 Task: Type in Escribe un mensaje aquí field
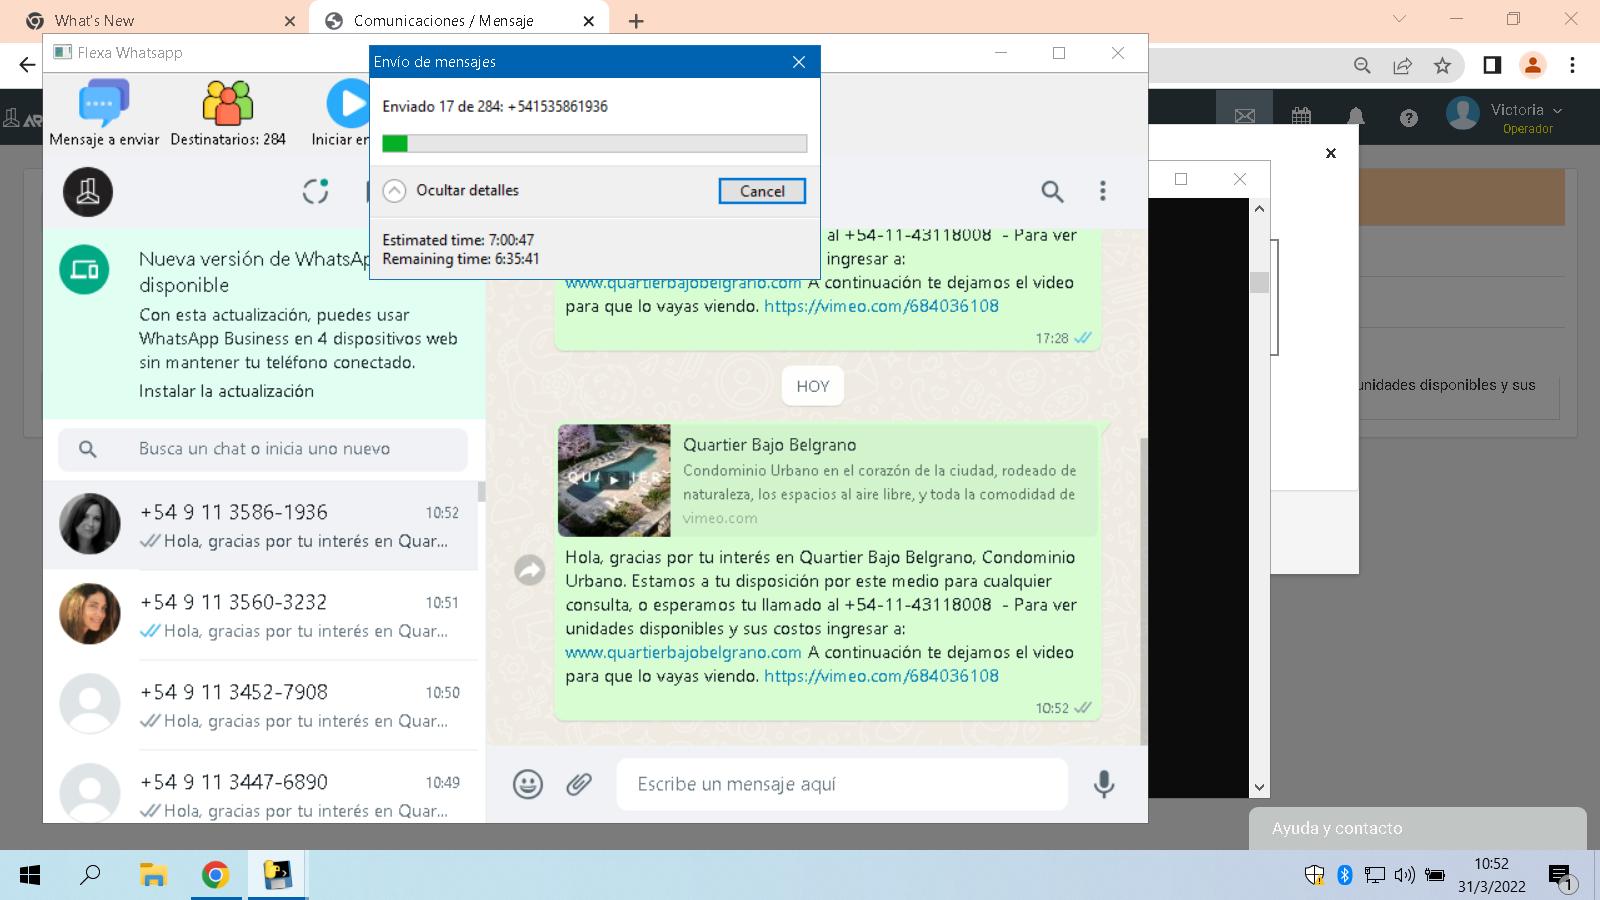tap(842, 784)
